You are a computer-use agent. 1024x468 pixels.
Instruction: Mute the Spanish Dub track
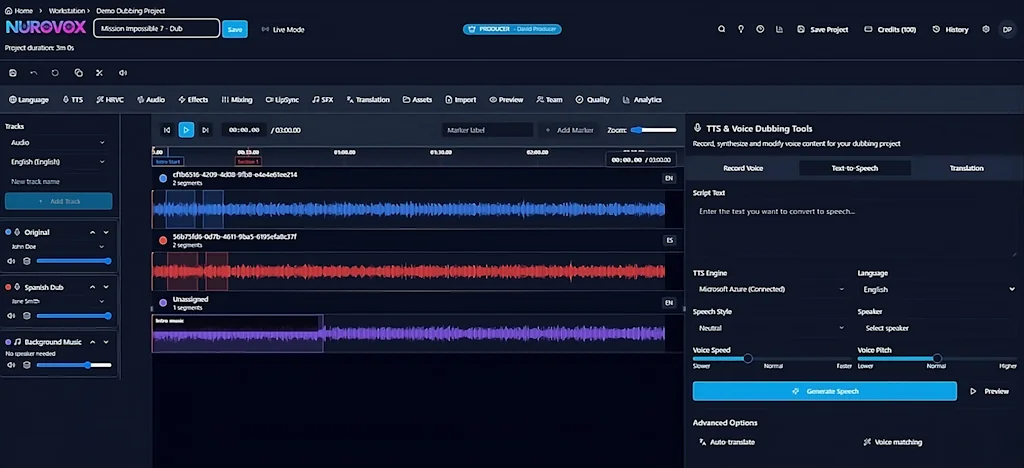point(11,316)
